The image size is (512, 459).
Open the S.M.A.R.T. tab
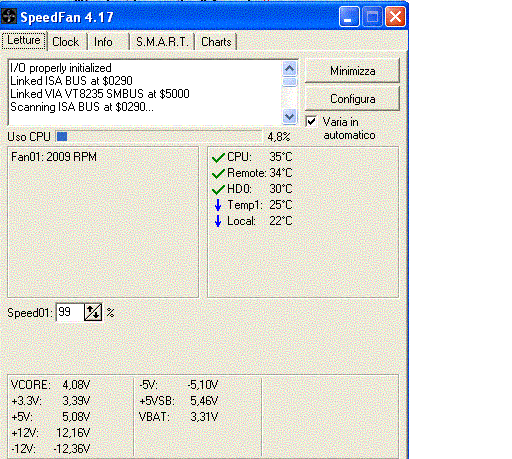pos(162,42)
